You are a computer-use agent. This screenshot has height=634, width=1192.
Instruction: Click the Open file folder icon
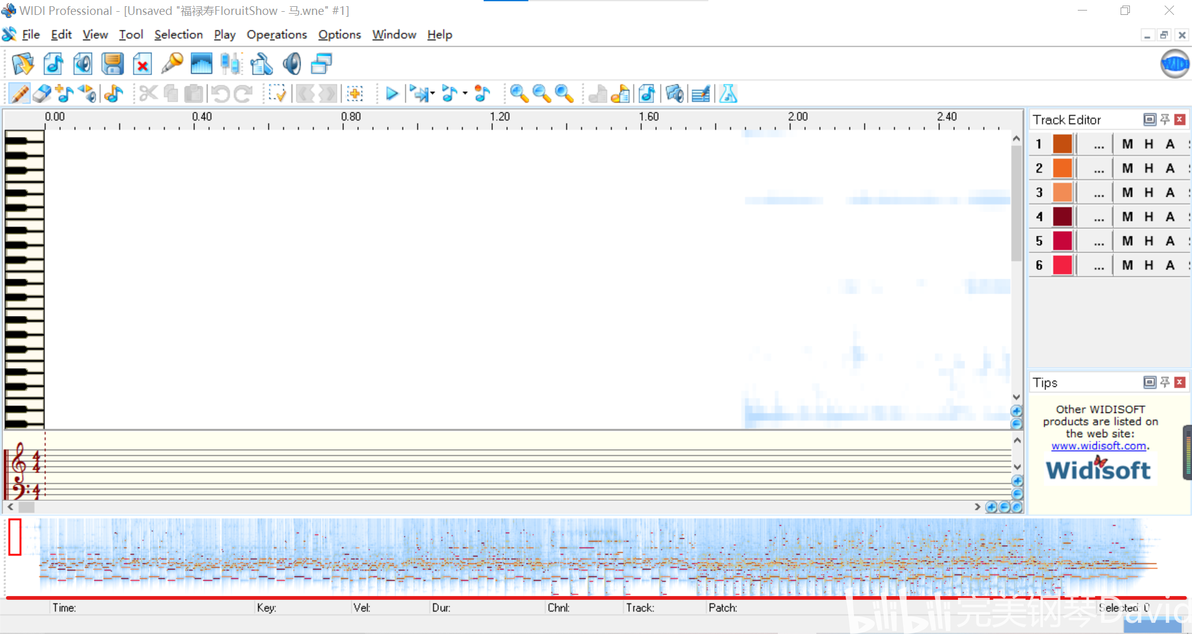click(23, 64)
